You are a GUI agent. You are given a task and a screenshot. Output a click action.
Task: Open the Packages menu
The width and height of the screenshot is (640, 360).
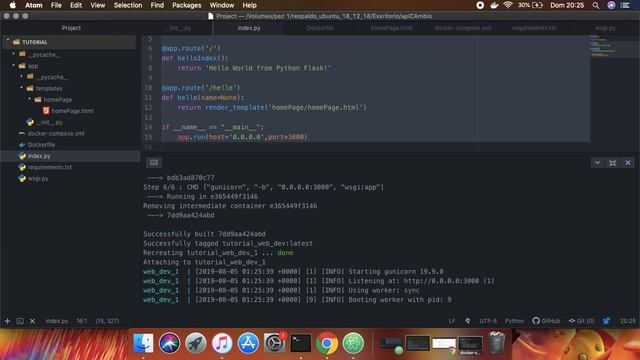tap(187, 5)
